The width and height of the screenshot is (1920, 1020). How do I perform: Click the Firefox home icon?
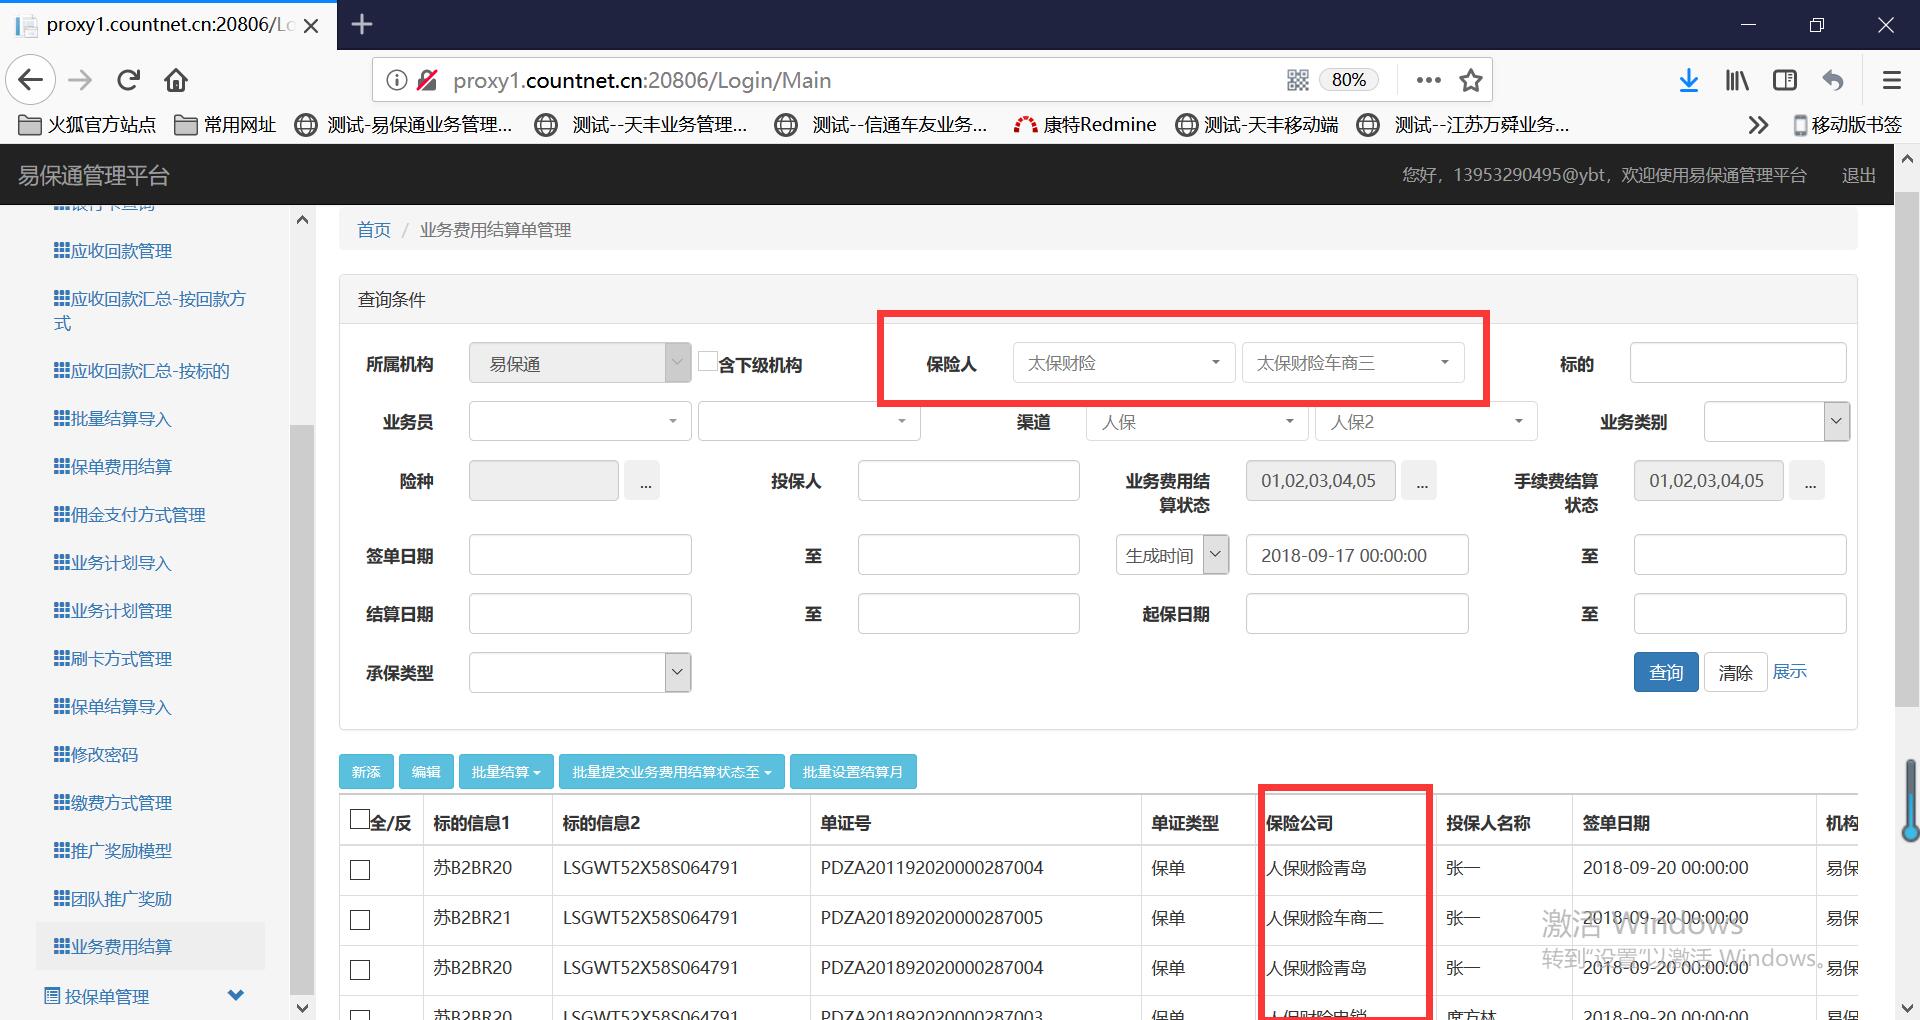point(176,80)
